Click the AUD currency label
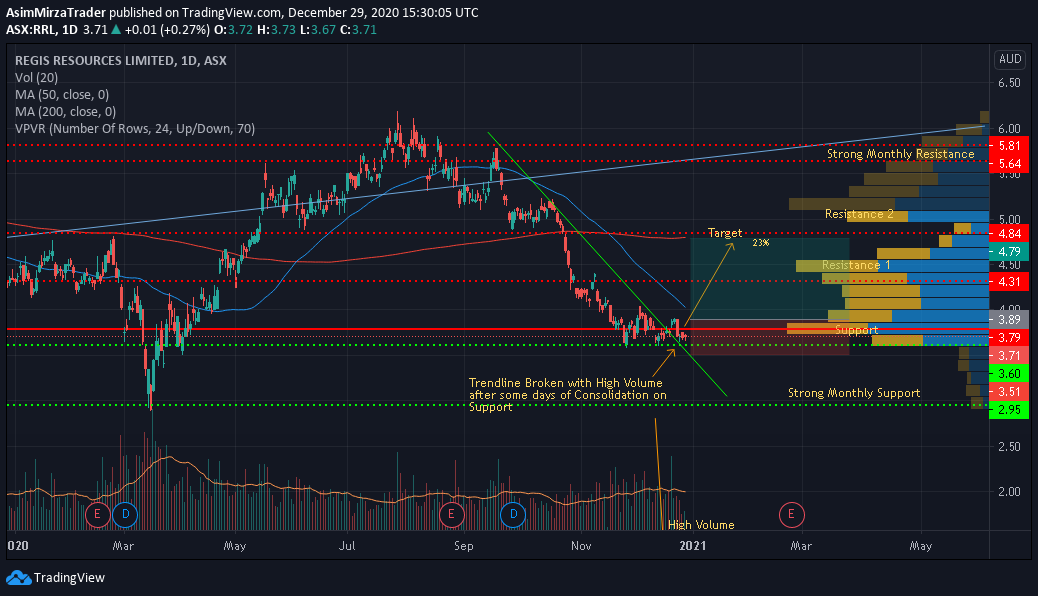 click(1010, 59)
